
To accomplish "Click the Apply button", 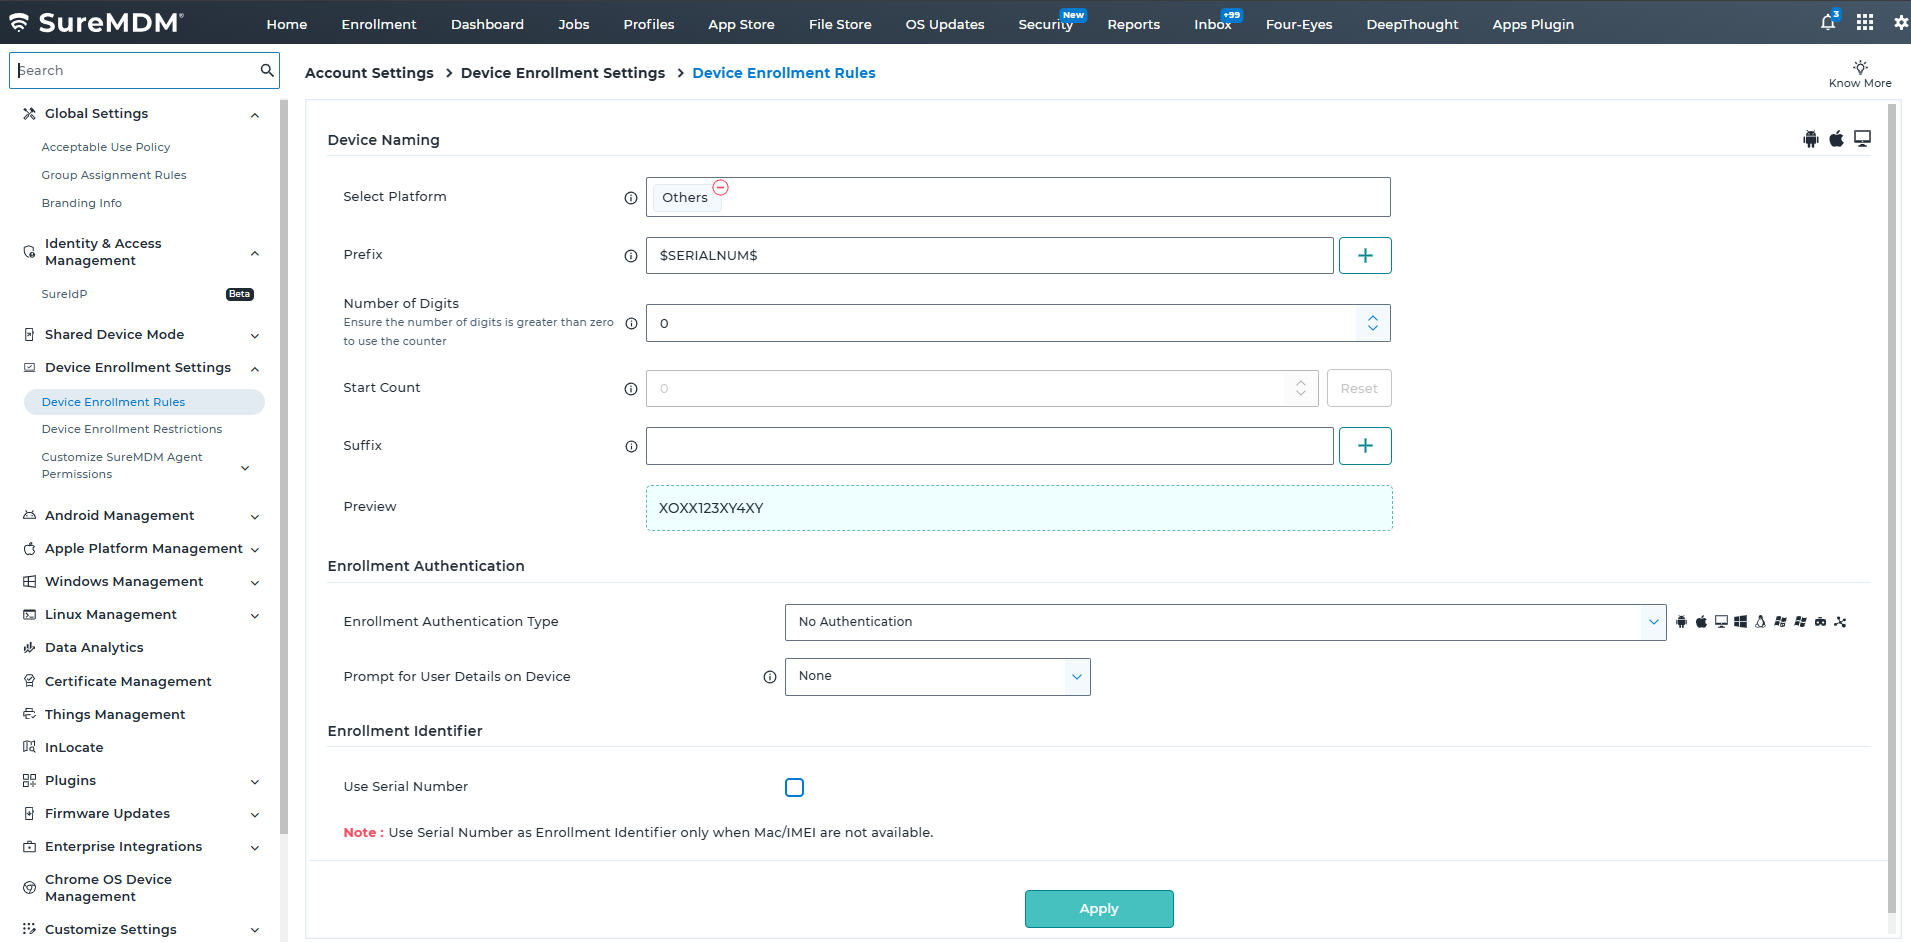I will (1099, 909).
